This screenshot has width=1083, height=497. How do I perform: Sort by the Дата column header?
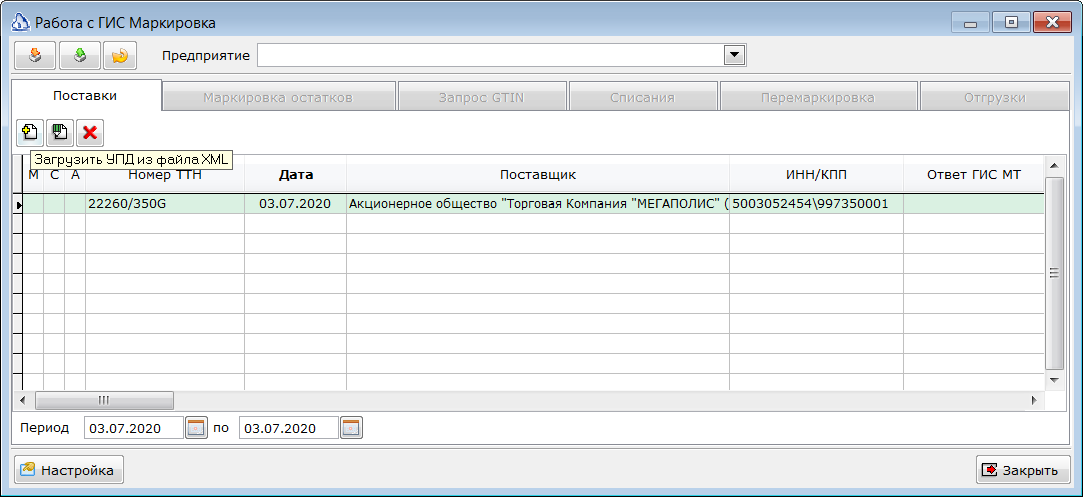pyautogui.click(x=296, y=175)
